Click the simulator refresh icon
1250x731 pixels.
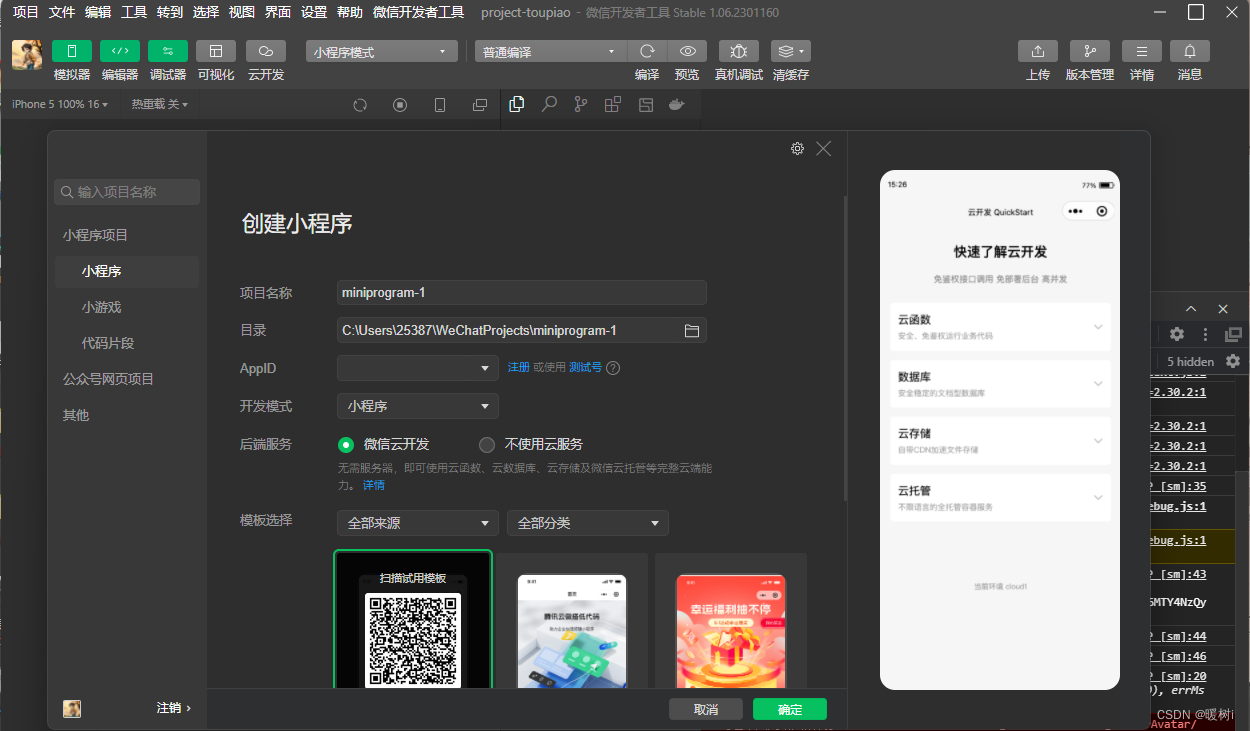pos(361,104)
